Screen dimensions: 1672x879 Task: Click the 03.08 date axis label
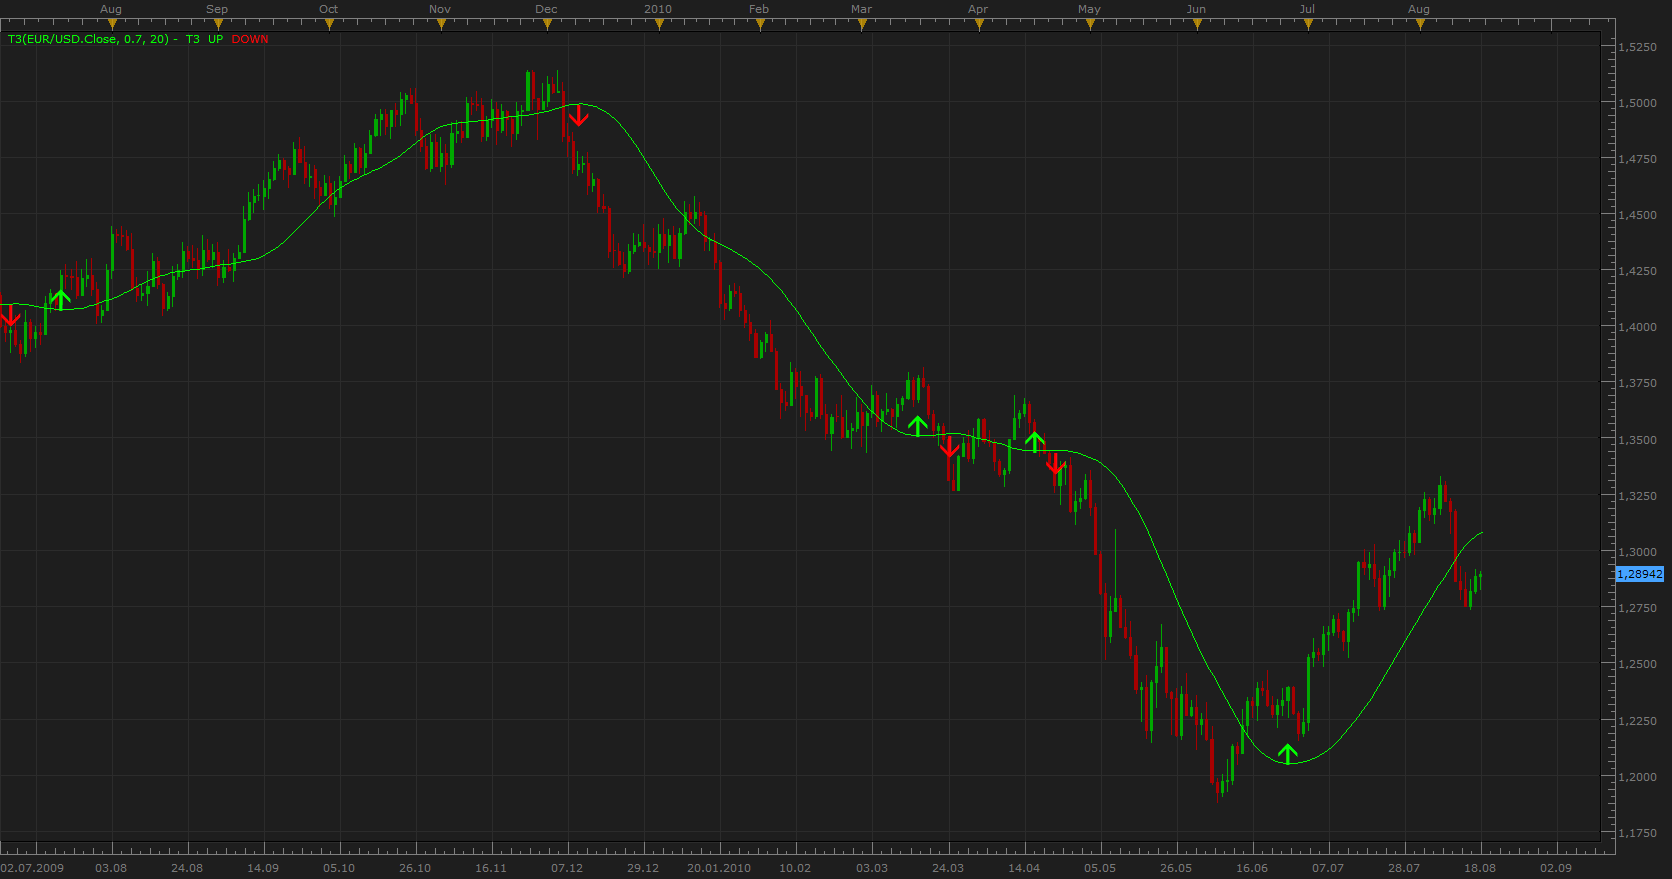[x=111, y=868]
